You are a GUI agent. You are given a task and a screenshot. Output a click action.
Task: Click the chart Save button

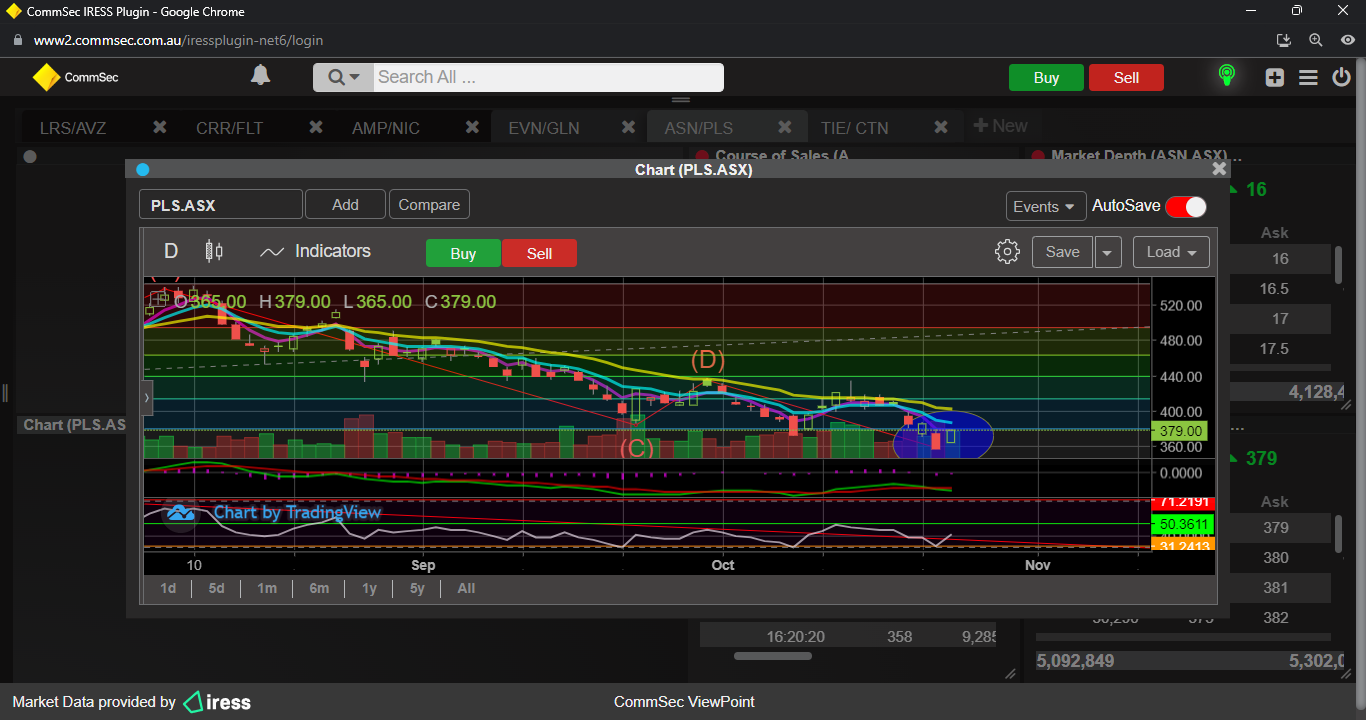1062,252
